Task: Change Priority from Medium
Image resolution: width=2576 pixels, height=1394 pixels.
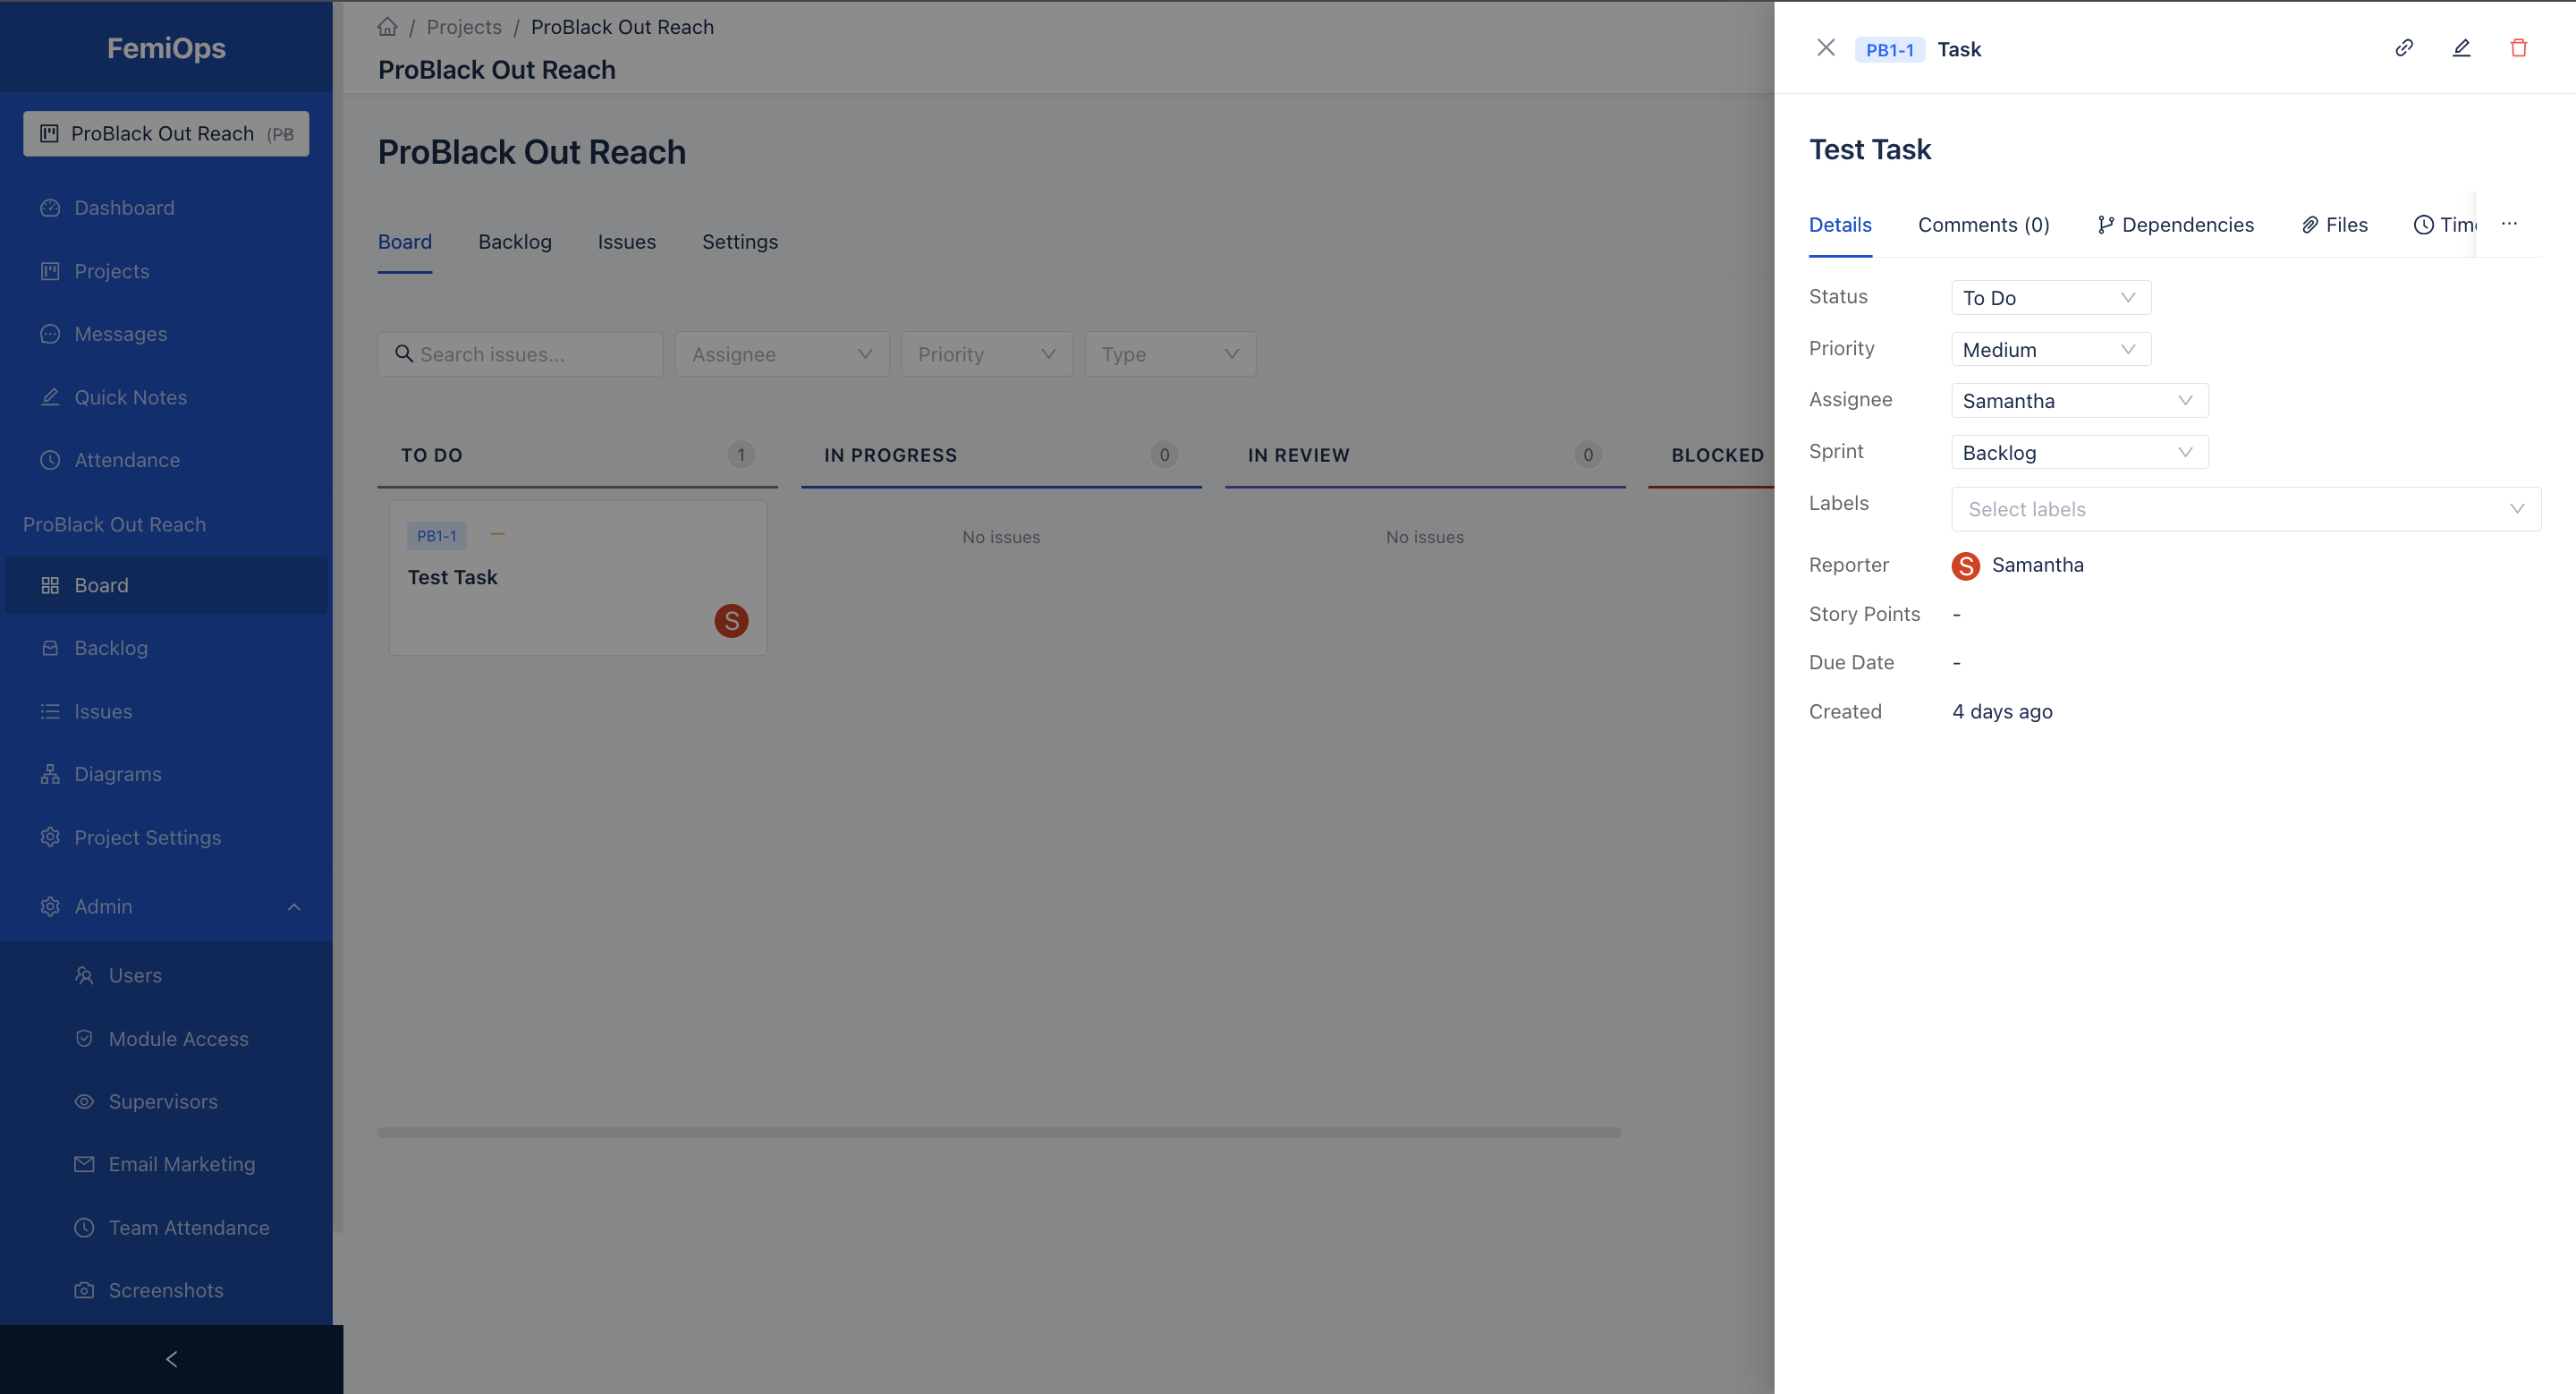Action: pyautogui.click(x=2050, y=350)
